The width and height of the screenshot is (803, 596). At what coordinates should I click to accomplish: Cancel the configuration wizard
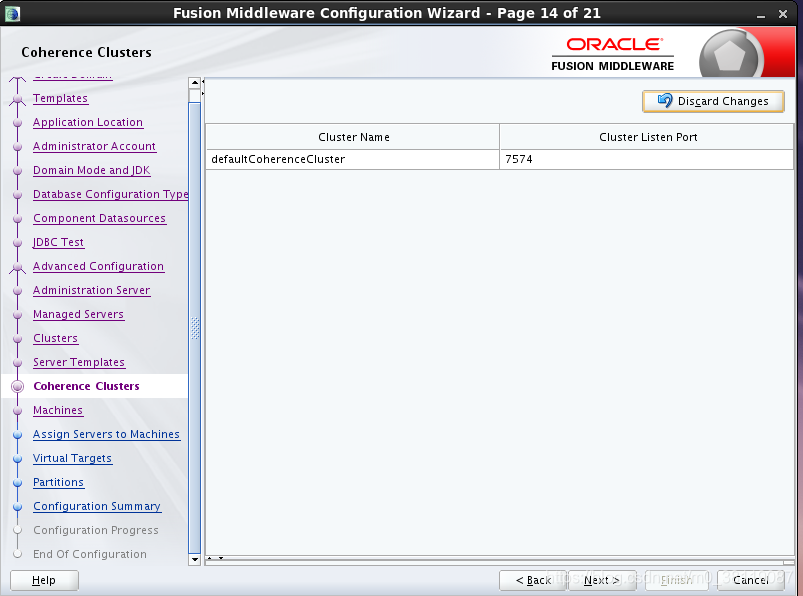(x=750, y=580)
